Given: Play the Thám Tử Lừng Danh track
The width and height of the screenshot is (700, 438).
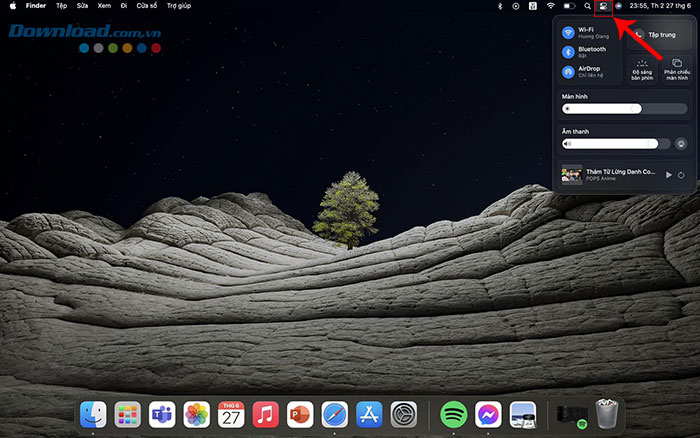Looking at the screenshot, I should [x=668, y=175].
